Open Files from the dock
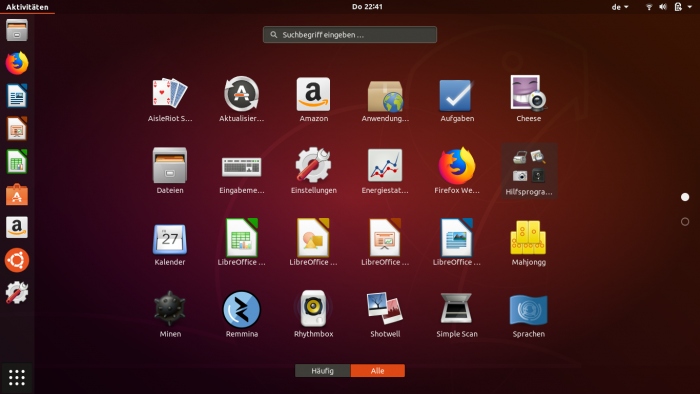 pyautogui.click(x=17, y=30)
